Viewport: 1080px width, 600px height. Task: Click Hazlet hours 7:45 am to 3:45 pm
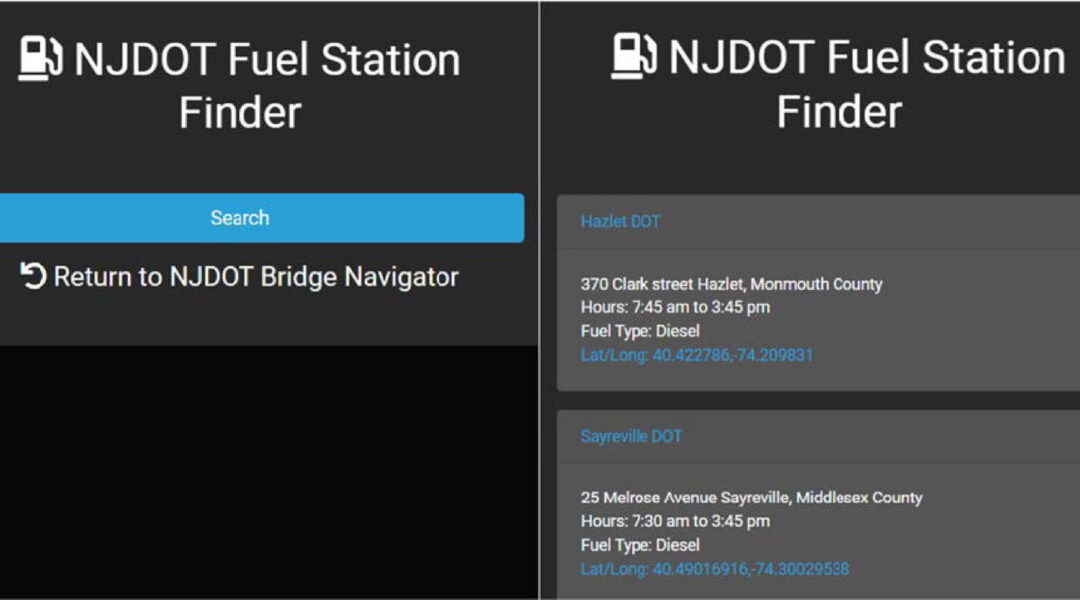[675, 307]
